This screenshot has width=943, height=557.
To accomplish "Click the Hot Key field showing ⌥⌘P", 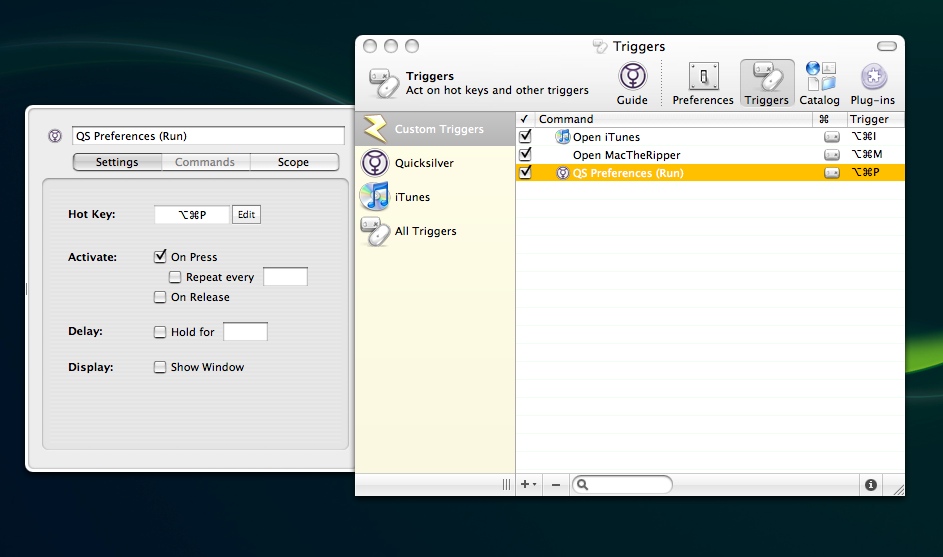I will point(192,215).
